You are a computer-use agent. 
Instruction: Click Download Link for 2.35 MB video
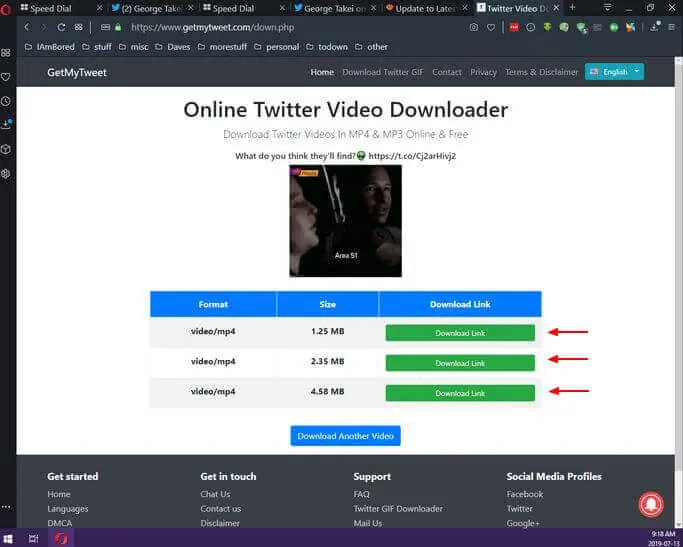pyautogui.click(x=460, y=363)
